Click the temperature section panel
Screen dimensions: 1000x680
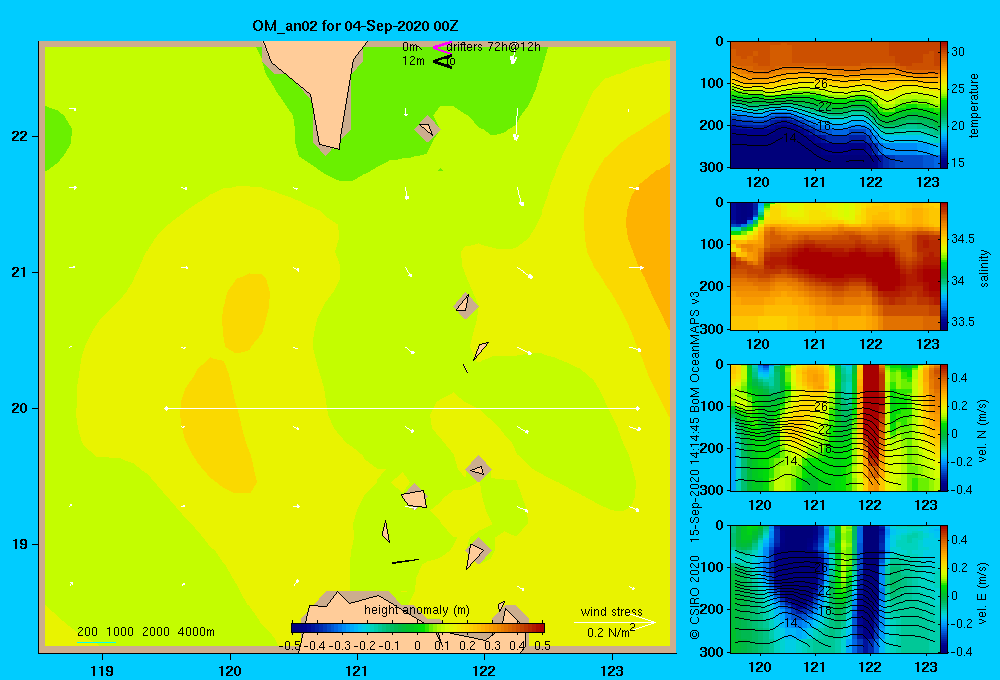pos(835,105)
